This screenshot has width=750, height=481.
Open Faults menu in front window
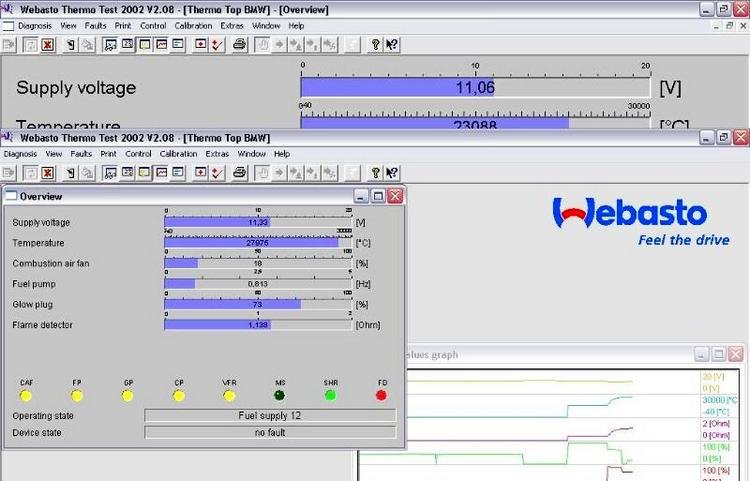pos(81,154)
